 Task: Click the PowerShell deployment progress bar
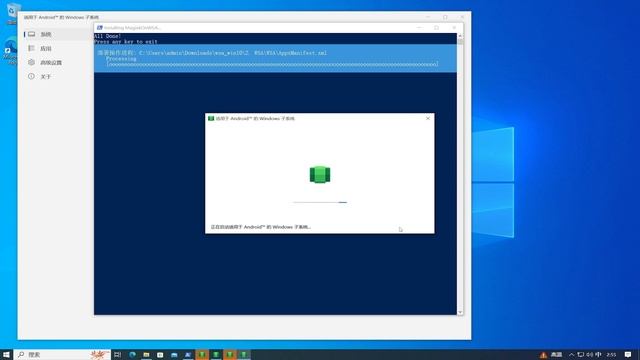[x=272, y=64]
